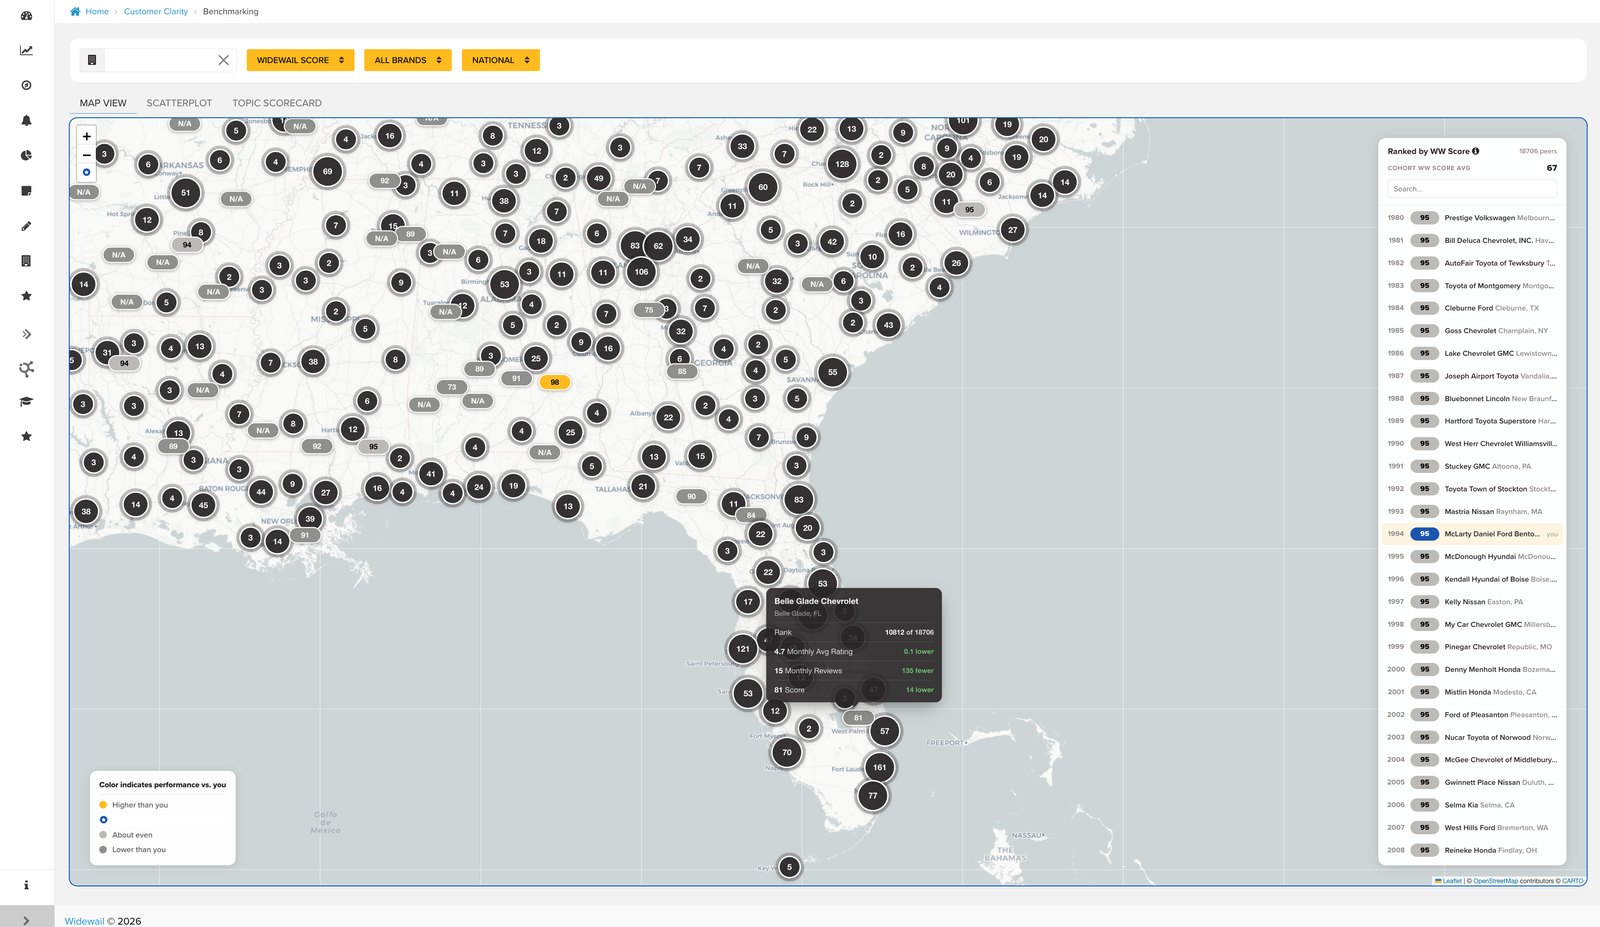
Task: Click the compass icon in the sidebar
Action: 26,85
